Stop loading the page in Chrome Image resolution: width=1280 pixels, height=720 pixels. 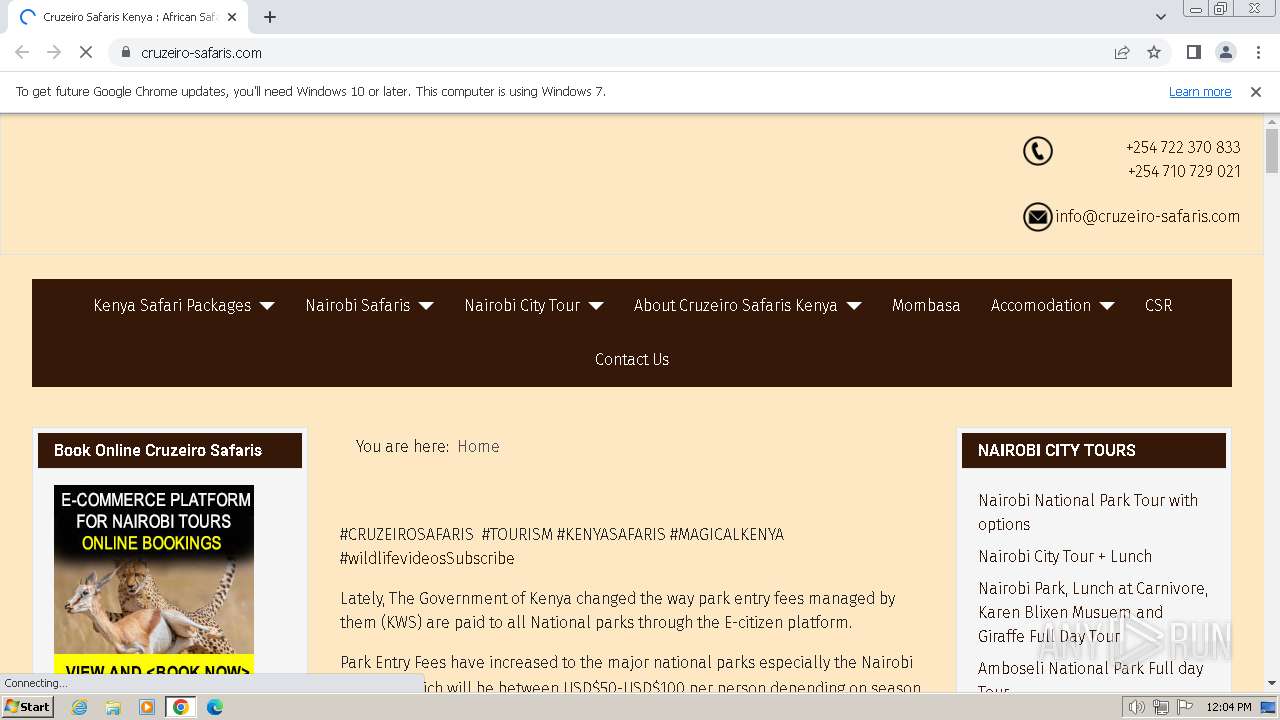(86, 53)
